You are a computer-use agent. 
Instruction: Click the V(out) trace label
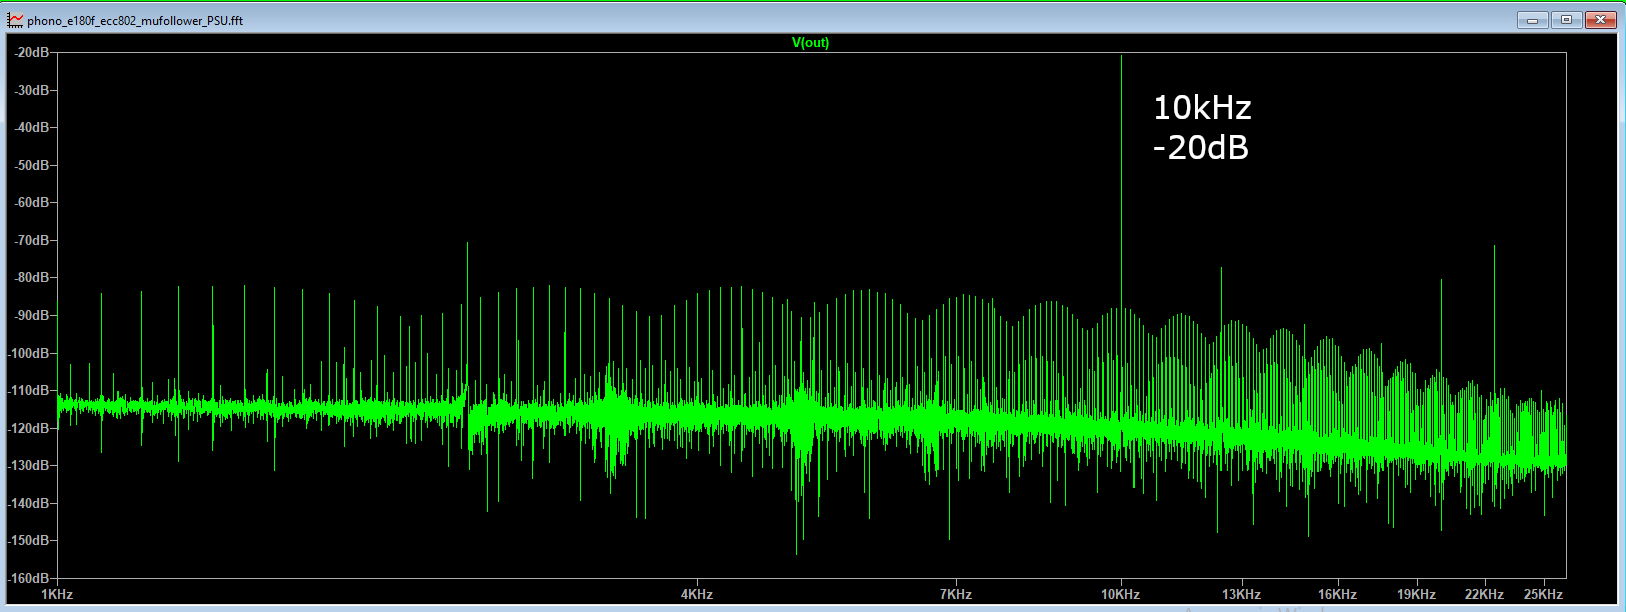click(x=810, y=42)
